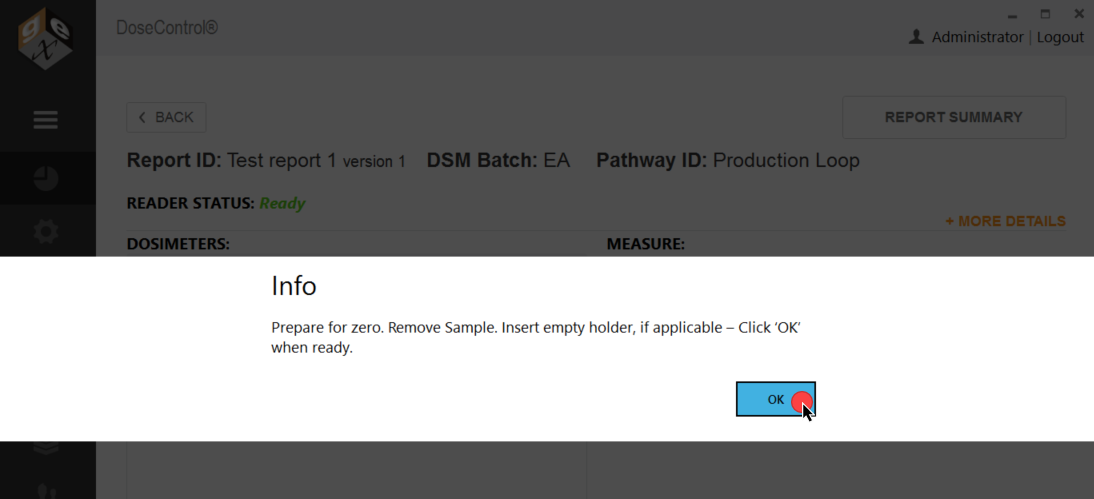Select the stacked layers sidebar icon
Image resolution: width=1094 pixels, height=499 pixels.
tap(46, 448)
